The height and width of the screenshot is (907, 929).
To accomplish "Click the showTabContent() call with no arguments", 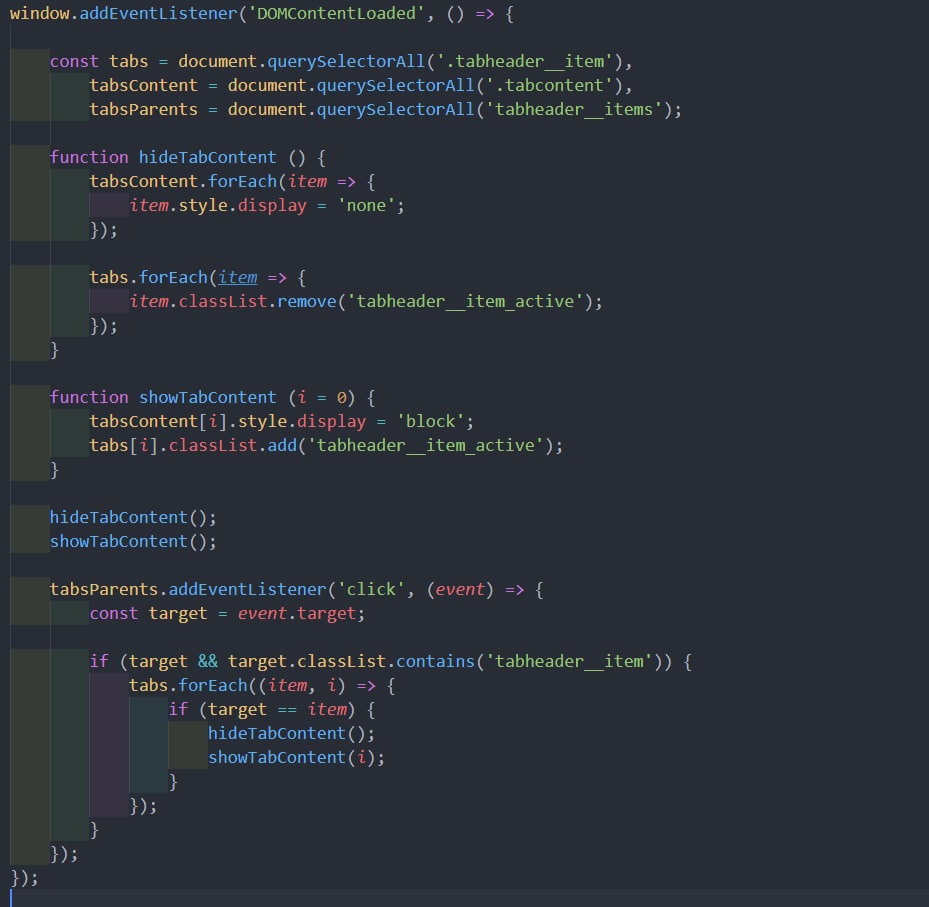I will (133, 541).
